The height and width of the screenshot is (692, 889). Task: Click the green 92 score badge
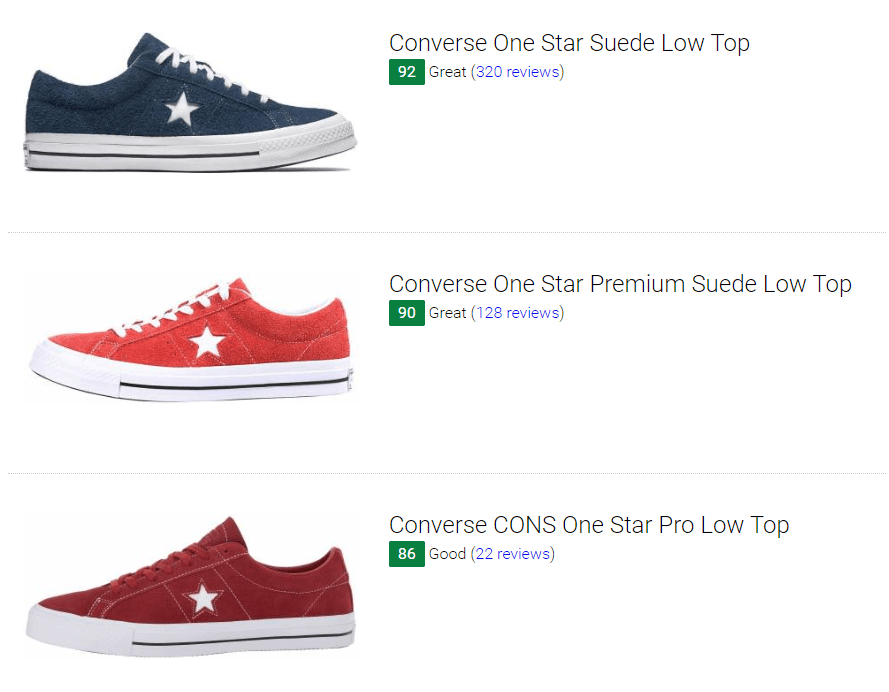click(x=407, y=72)
